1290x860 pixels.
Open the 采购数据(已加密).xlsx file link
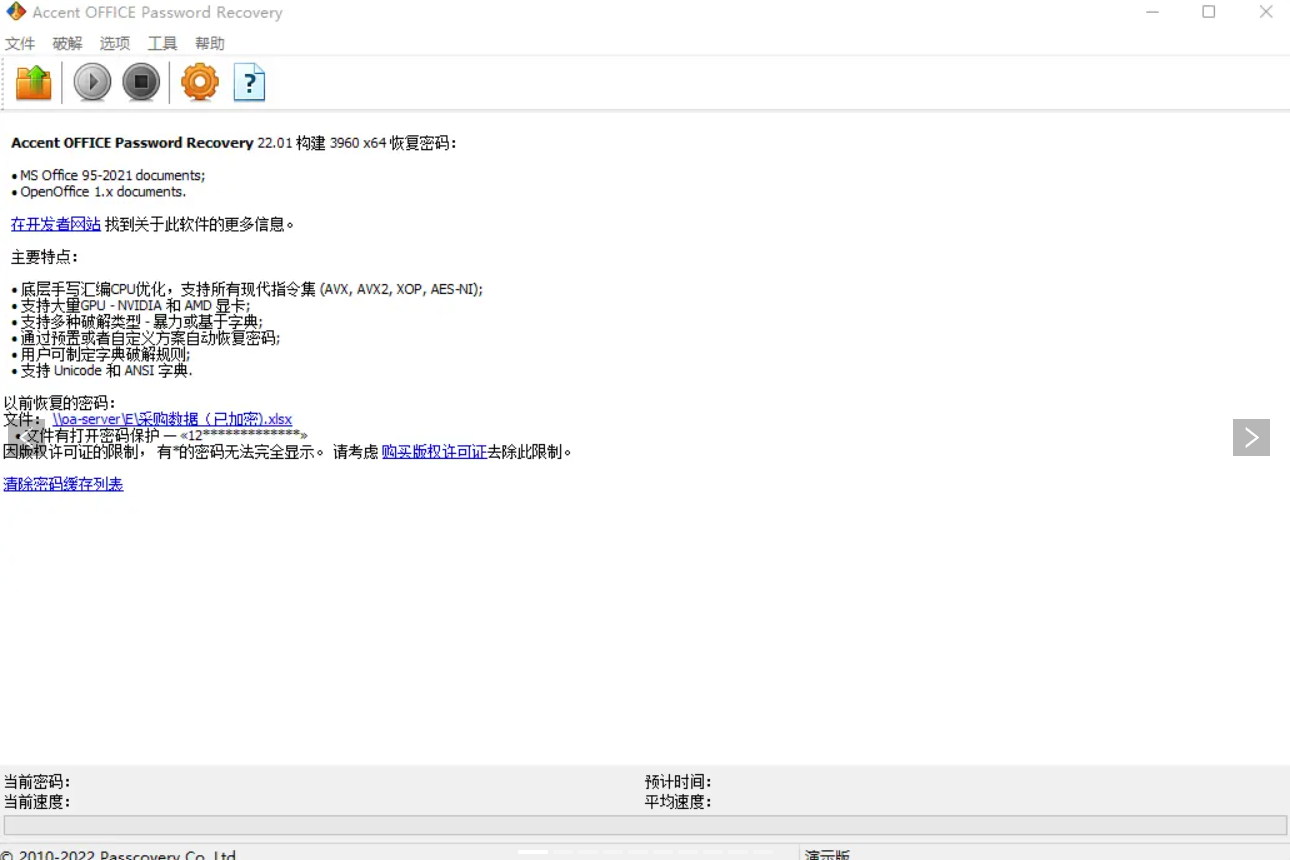click(172, 419)
